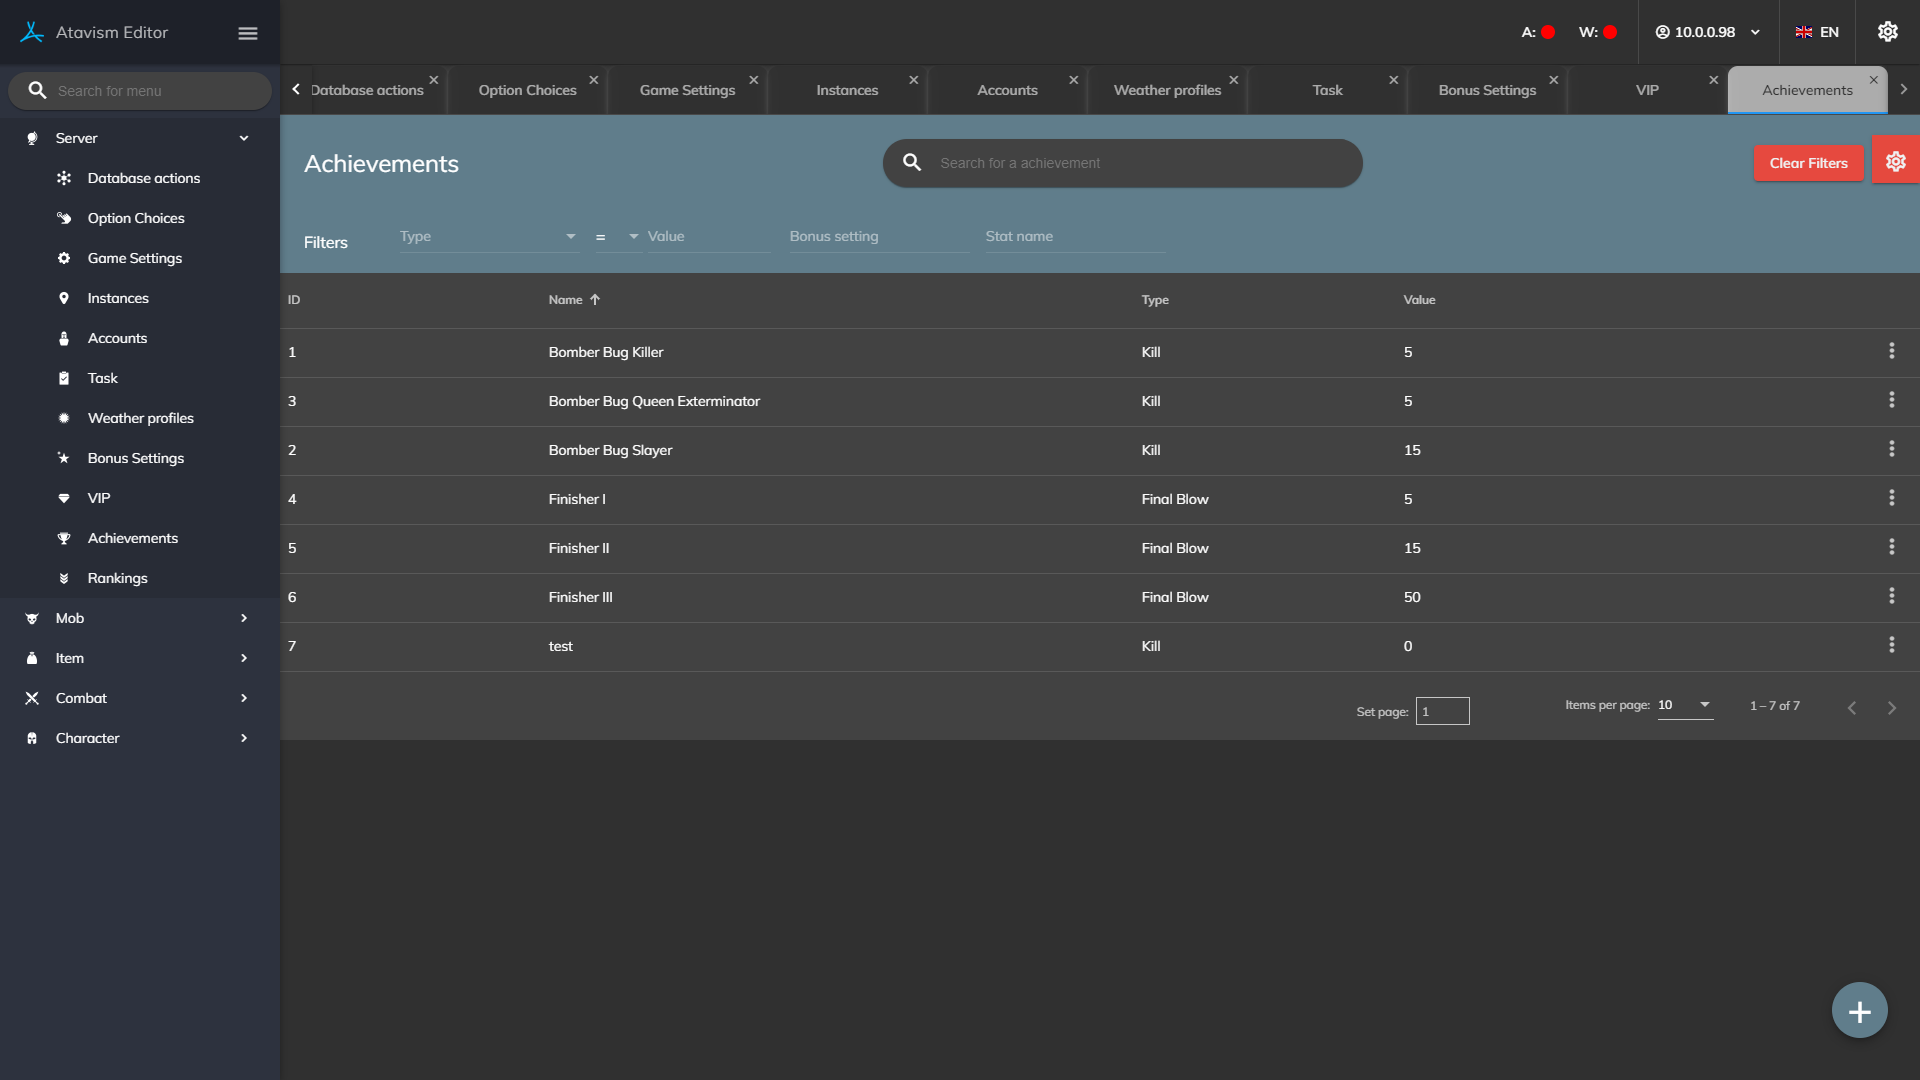
Task: Open the Type filter dropdown
Action: 488,237
